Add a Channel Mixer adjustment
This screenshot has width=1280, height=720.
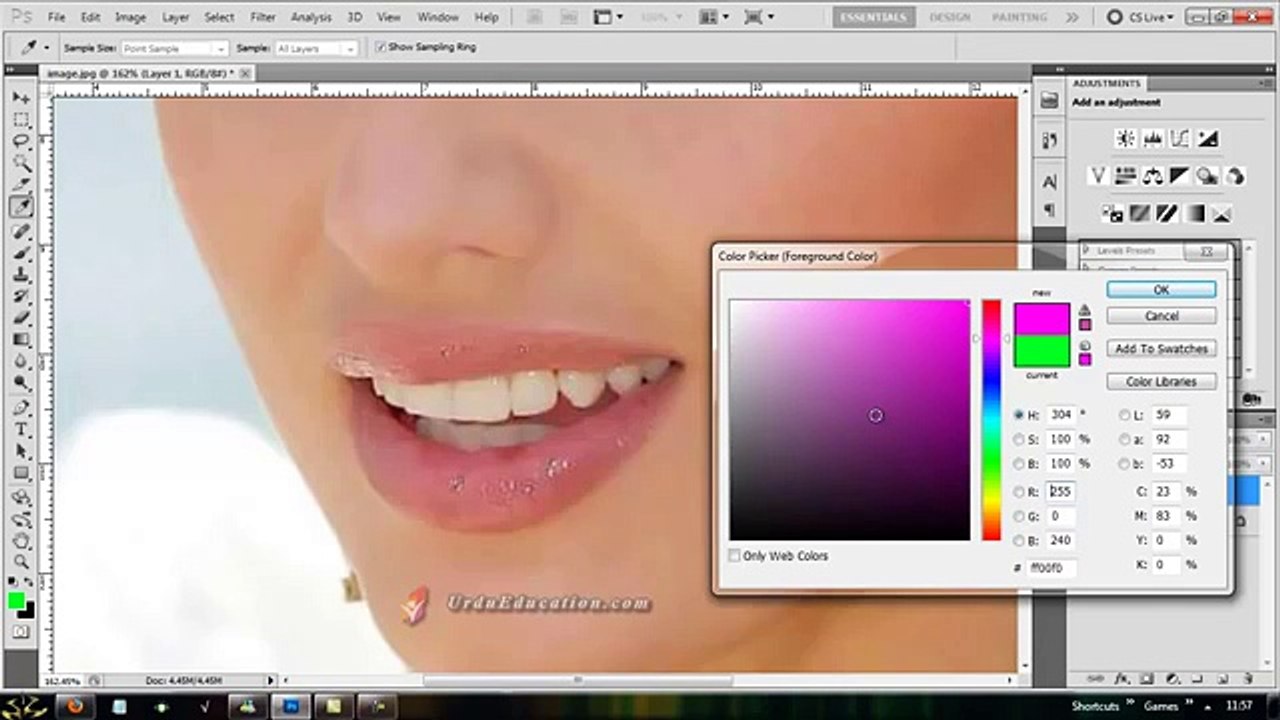(x=1235, y=176)
